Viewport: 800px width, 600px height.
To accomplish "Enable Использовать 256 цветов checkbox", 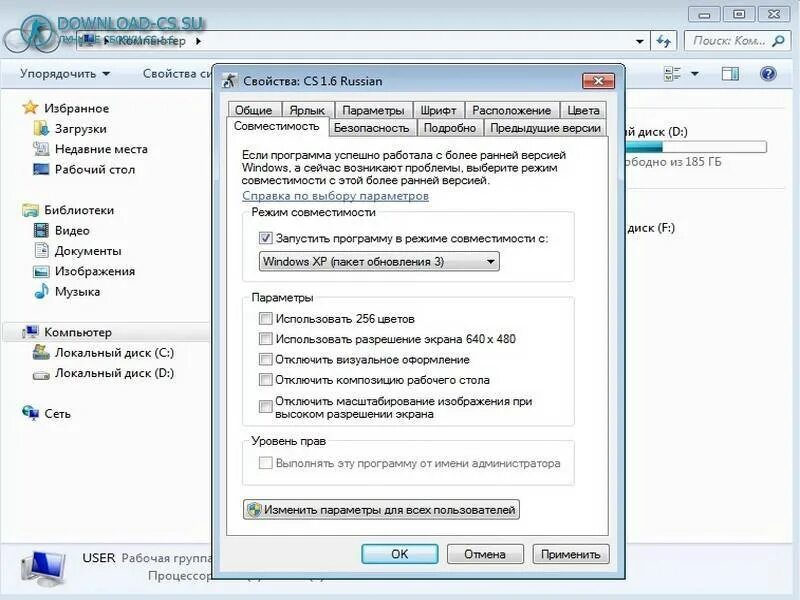I will tap(265, 319).
